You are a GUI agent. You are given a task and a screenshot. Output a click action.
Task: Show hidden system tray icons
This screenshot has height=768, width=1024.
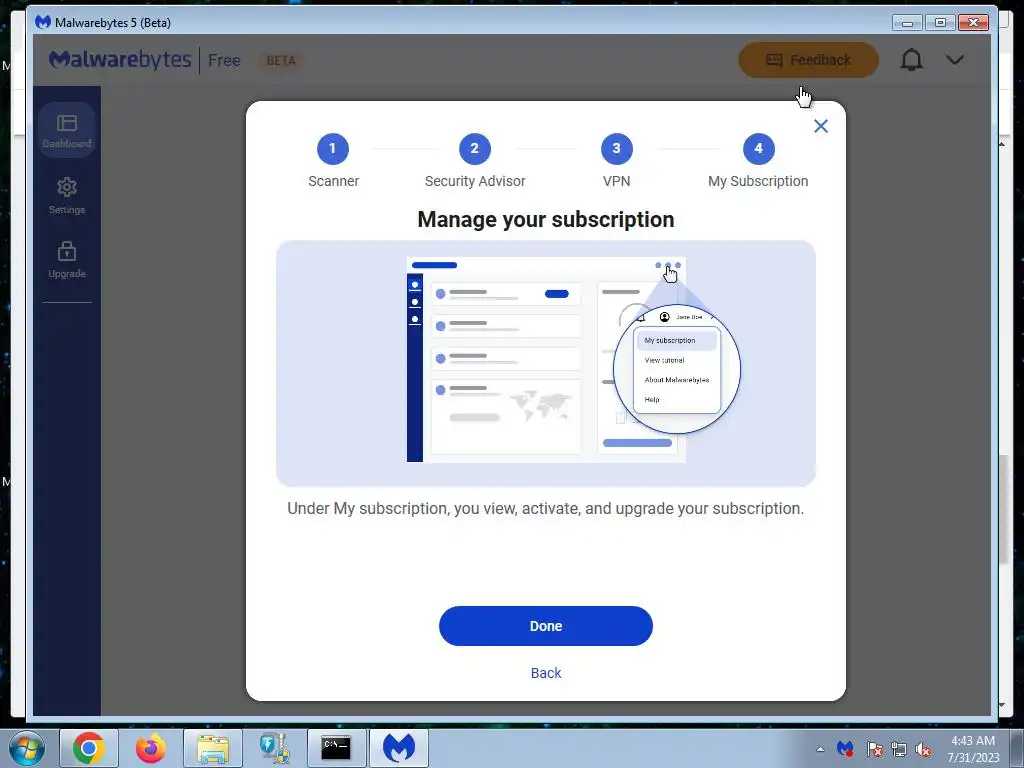click(x=820, y=749)
